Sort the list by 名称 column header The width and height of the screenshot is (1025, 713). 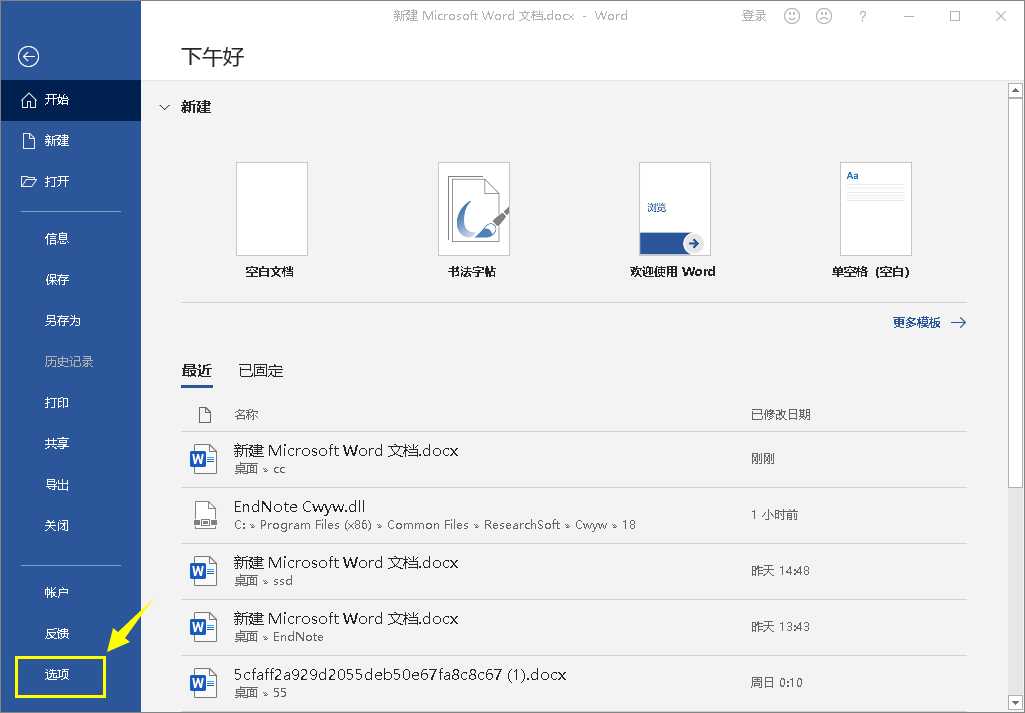(x=246, y=414)
